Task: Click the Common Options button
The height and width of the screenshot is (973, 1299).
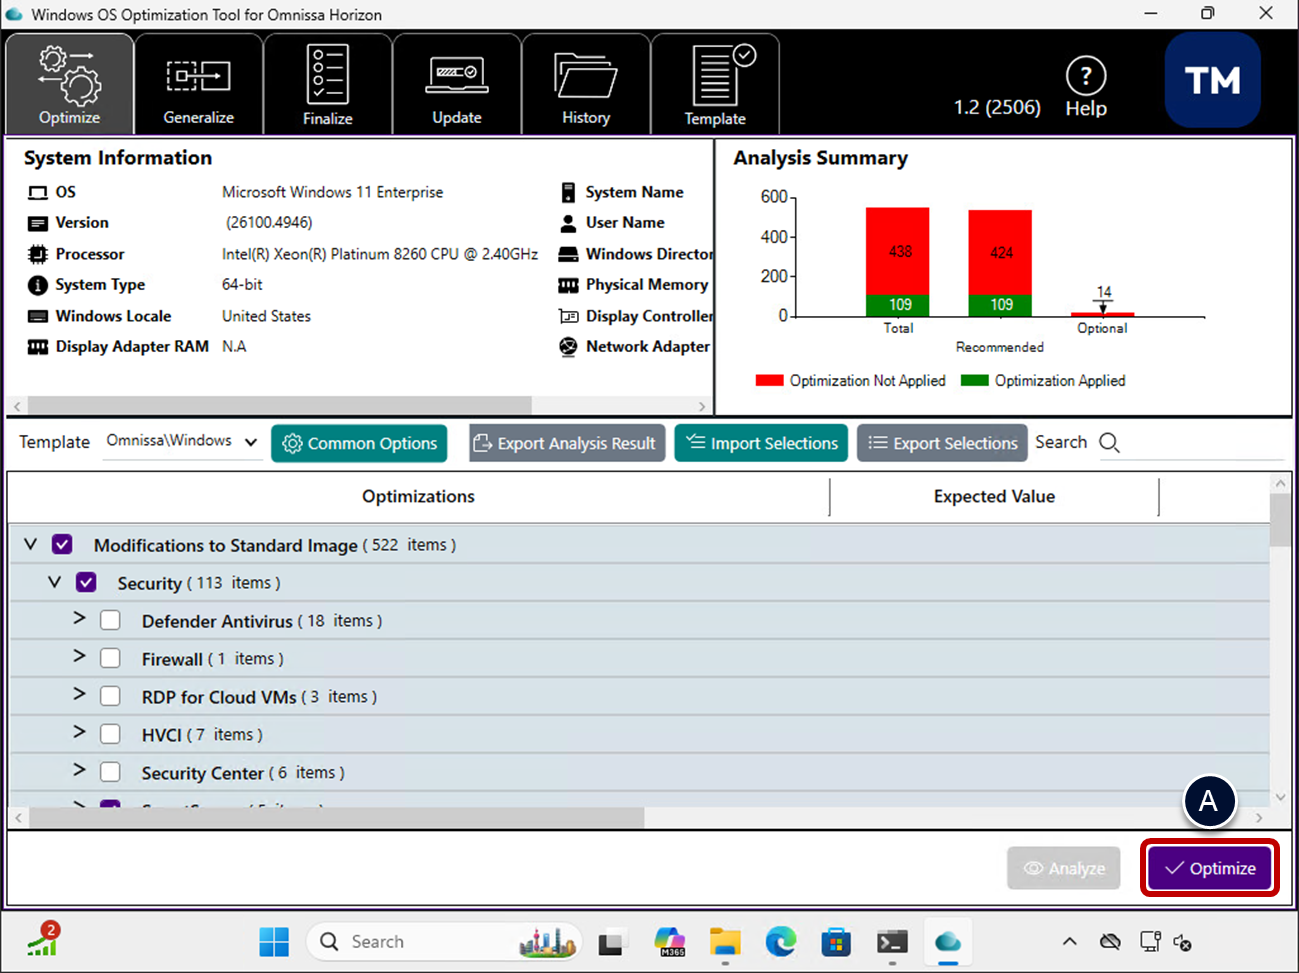Action: pyautogui.click(x=359, y=443)
